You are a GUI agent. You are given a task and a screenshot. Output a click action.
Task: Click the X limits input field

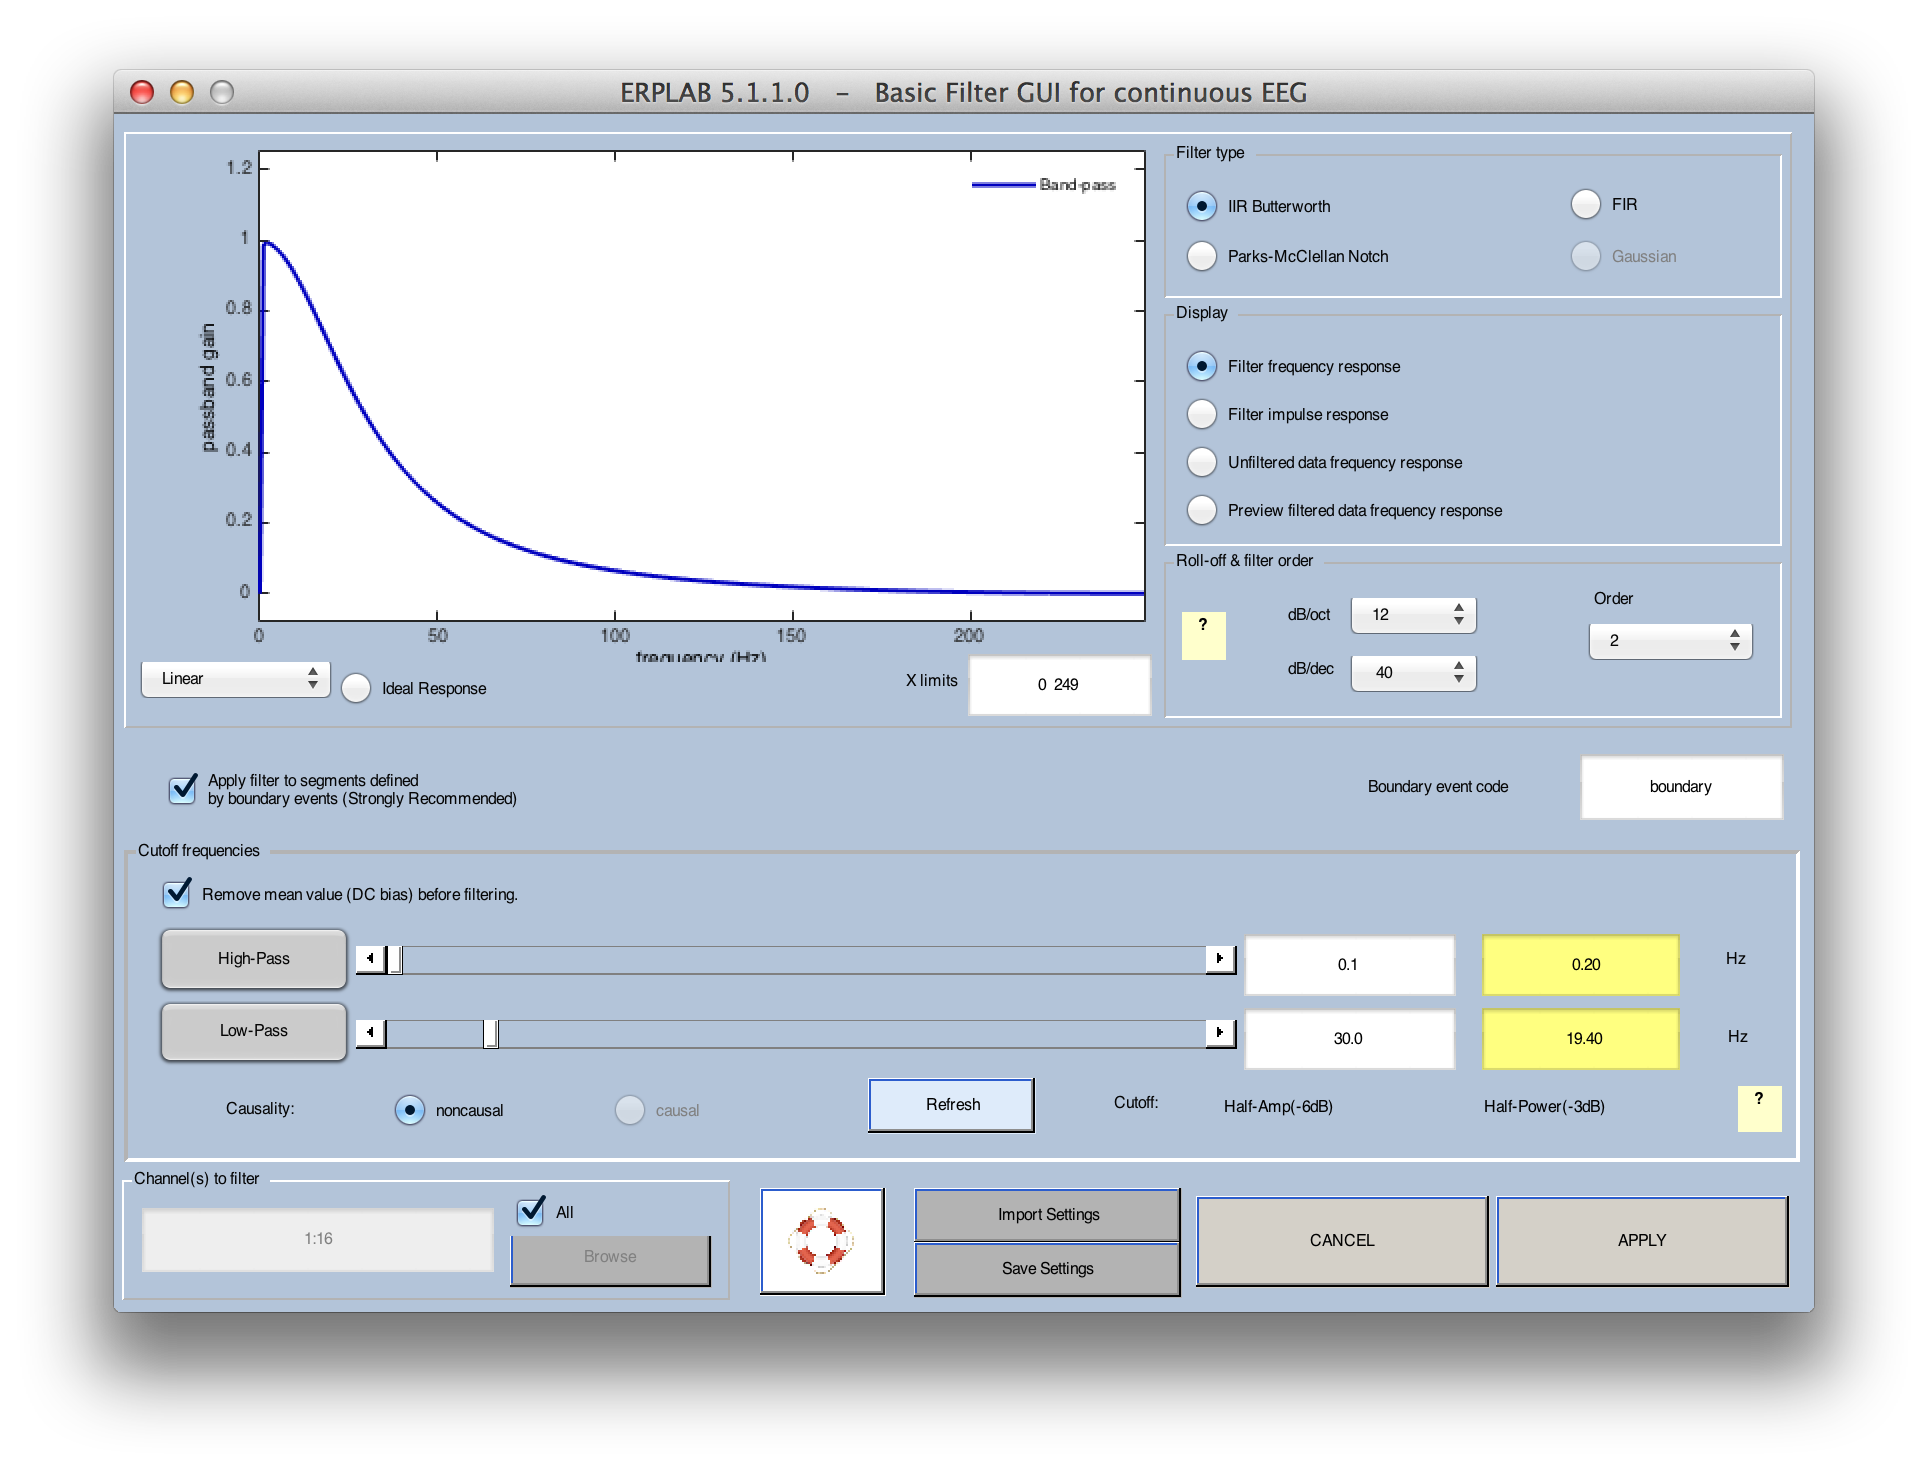[x=1059, y=685]
